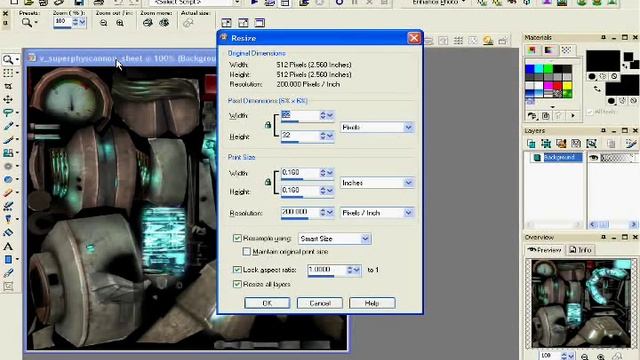Click the print size lock icon
This screenshot has height=360, width=640.
[x=268, y=182]
